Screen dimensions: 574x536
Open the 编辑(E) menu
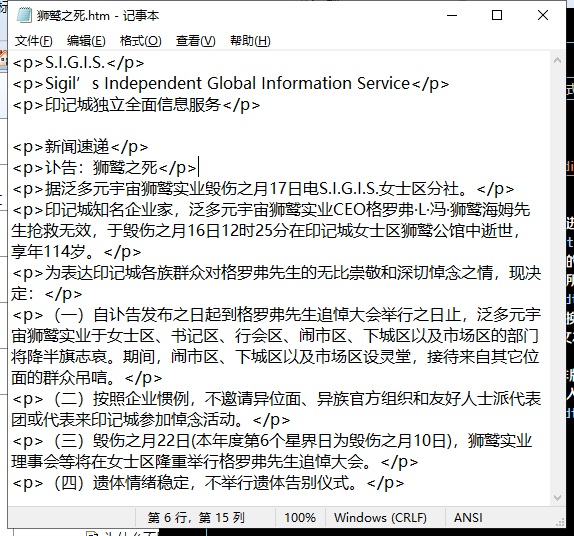pyautogui.click(x=86, y=41)
